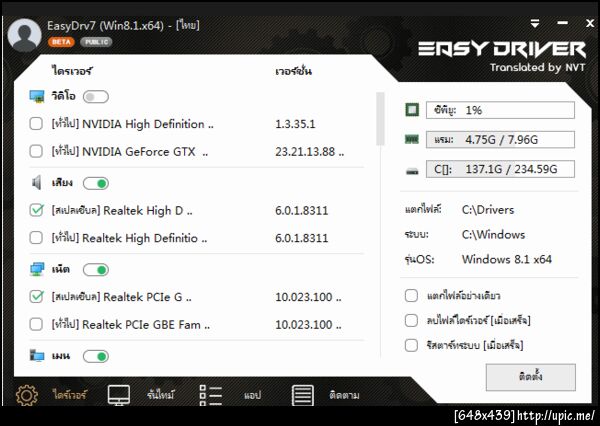This screenshot has height=426, width=600.
Task: Click the C:\Drivers extract path
Action: click(488, 210)
